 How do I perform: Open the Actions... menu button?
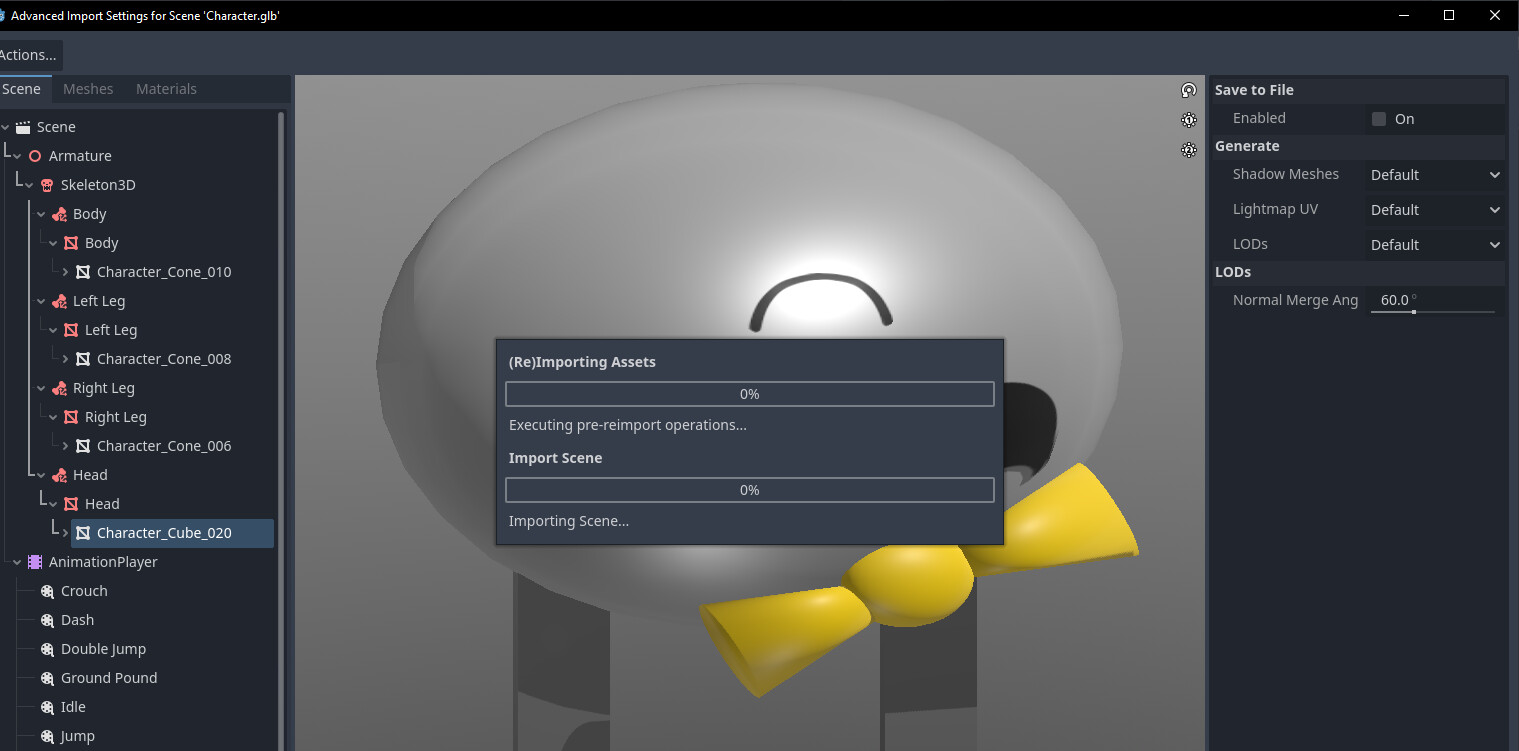29,55
